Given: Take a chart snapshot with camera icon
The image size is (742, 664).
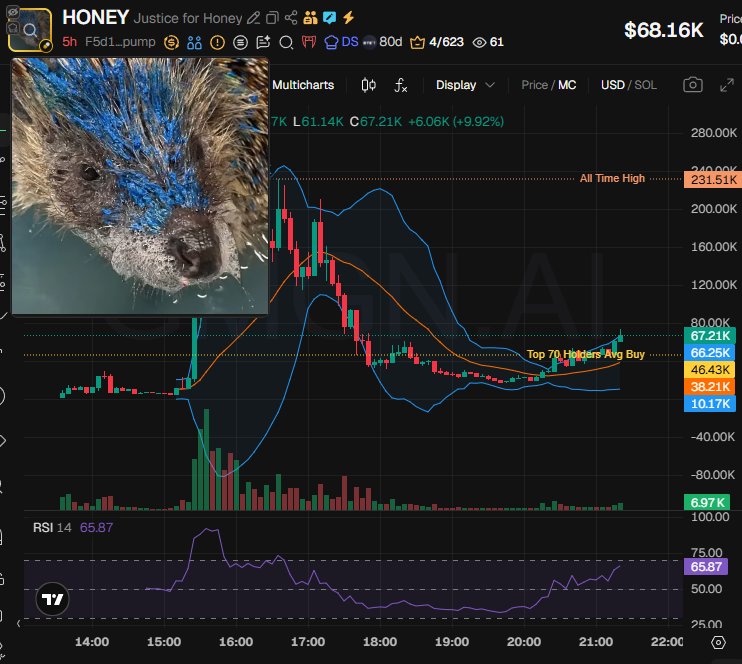Looking at the screenshot, I should click(693, 85).
